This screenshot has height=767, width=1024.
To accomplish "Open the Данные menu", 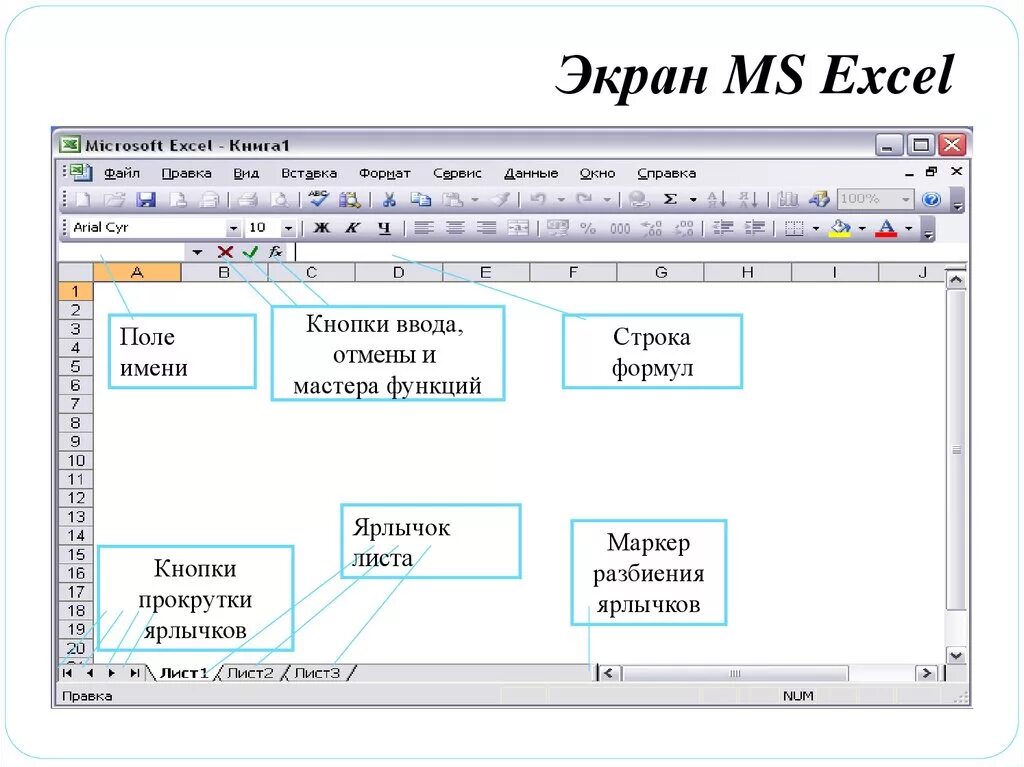I will tap(531, 173).
